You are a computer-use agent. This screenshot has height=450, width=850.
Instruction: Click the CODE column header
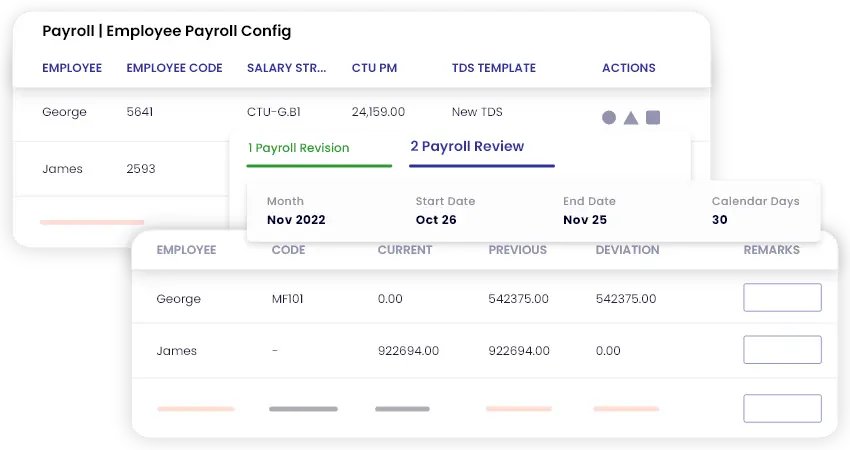(x=288, y=250)
